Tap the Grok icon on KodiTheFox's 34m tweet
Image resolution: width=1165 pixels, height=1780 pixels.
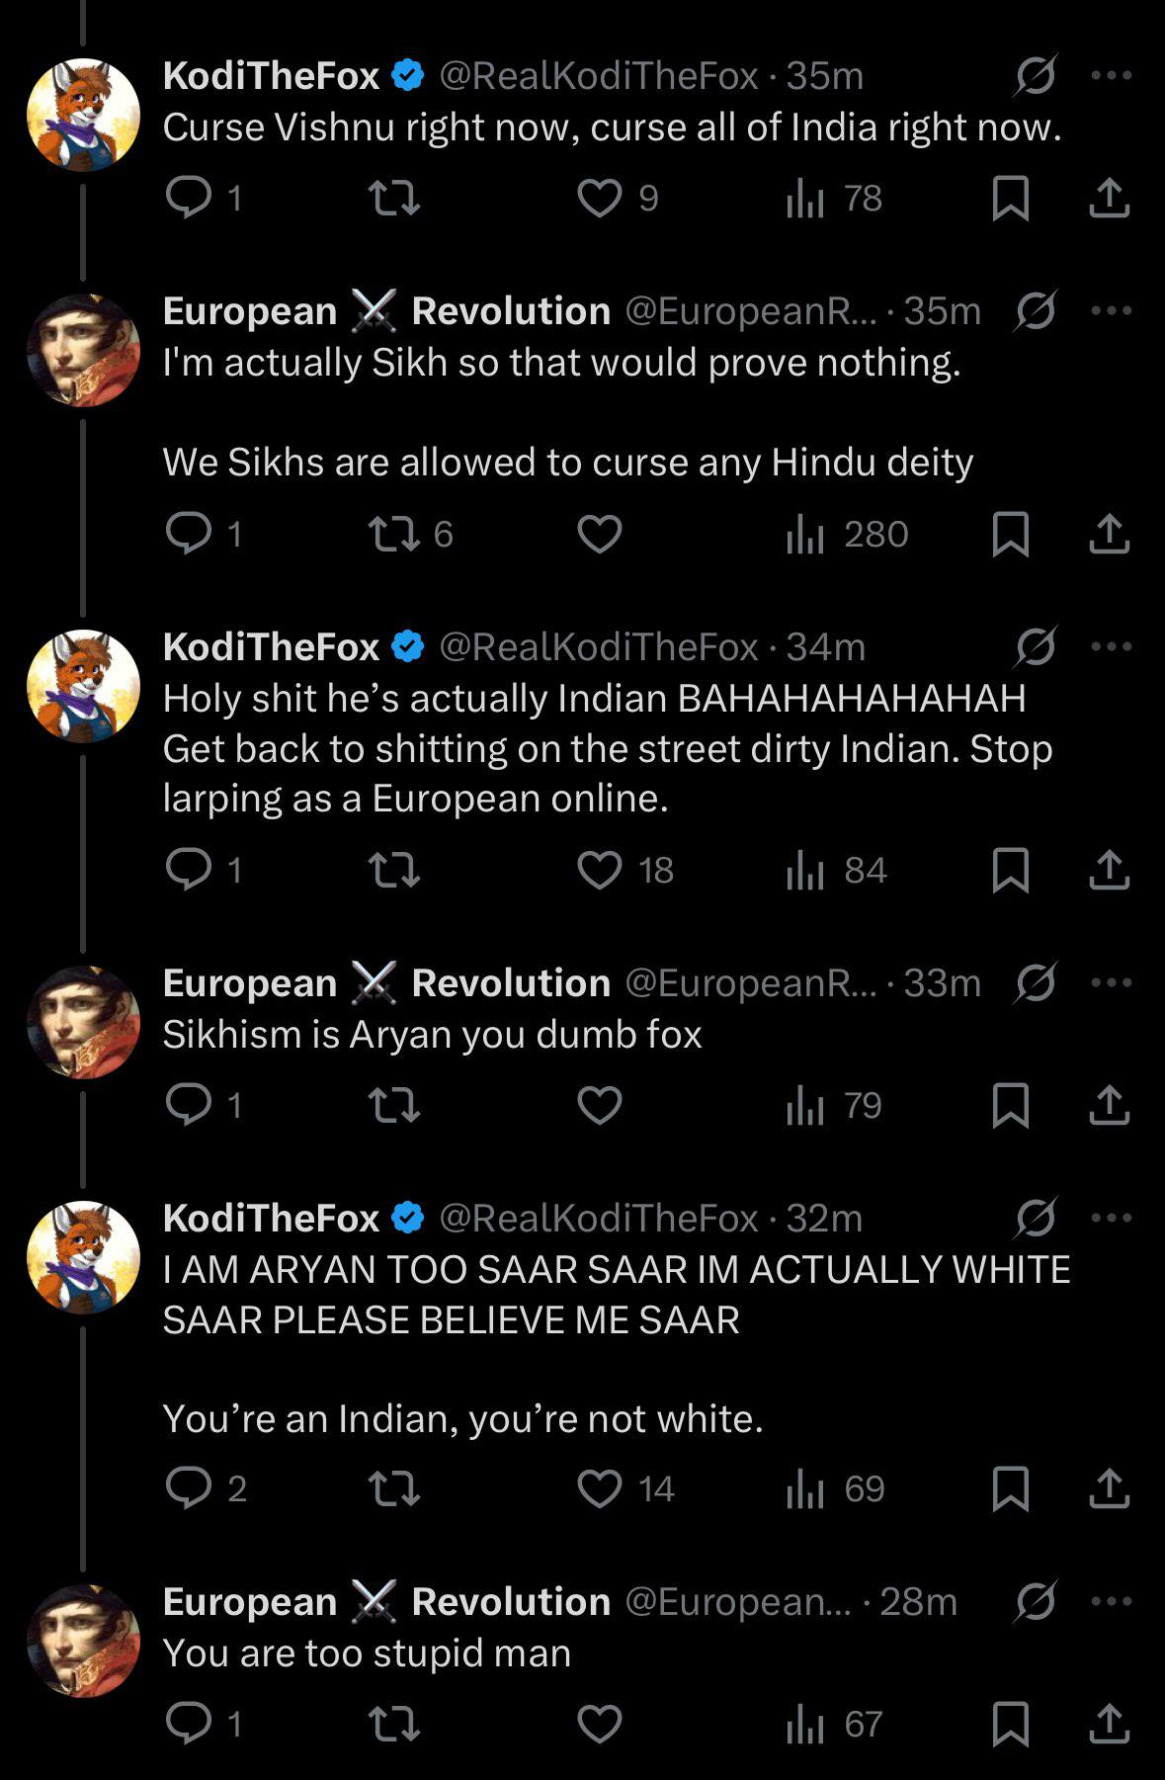(x=1036, y=647)
